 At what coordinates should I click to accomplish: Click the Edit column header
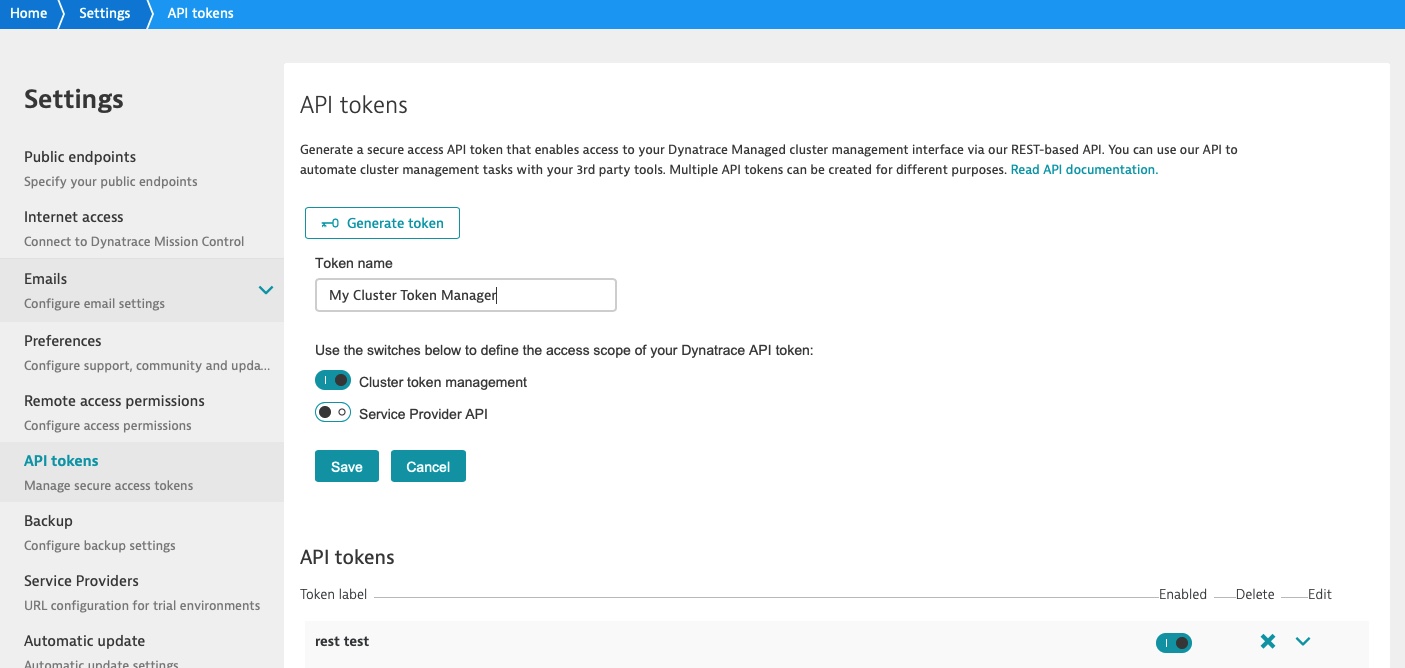(1320, 594)
